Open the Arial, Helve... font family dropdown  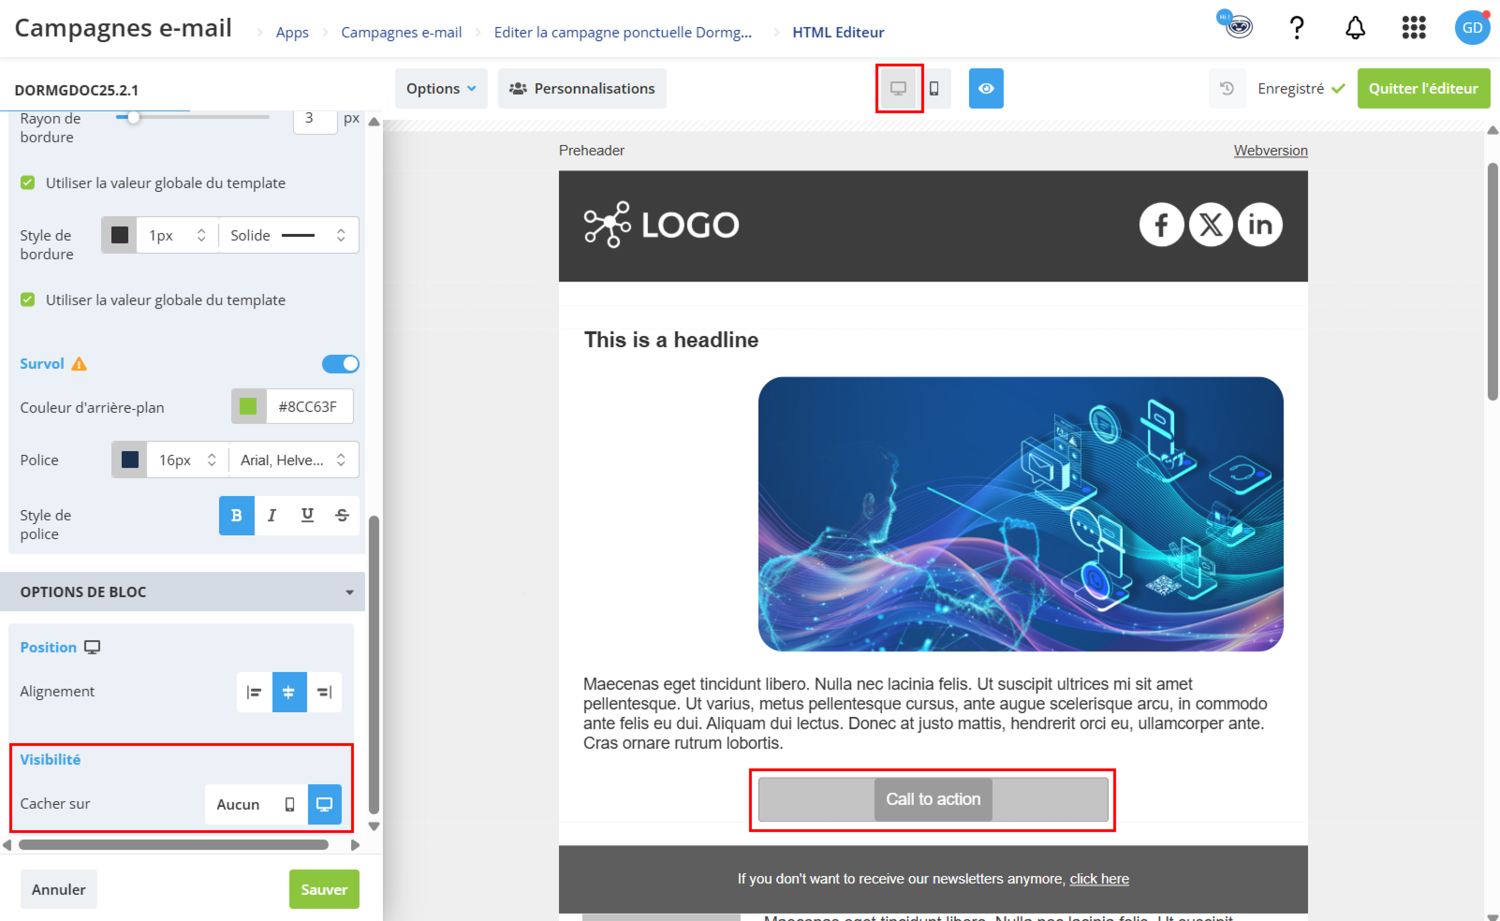[x=294, y=460]
